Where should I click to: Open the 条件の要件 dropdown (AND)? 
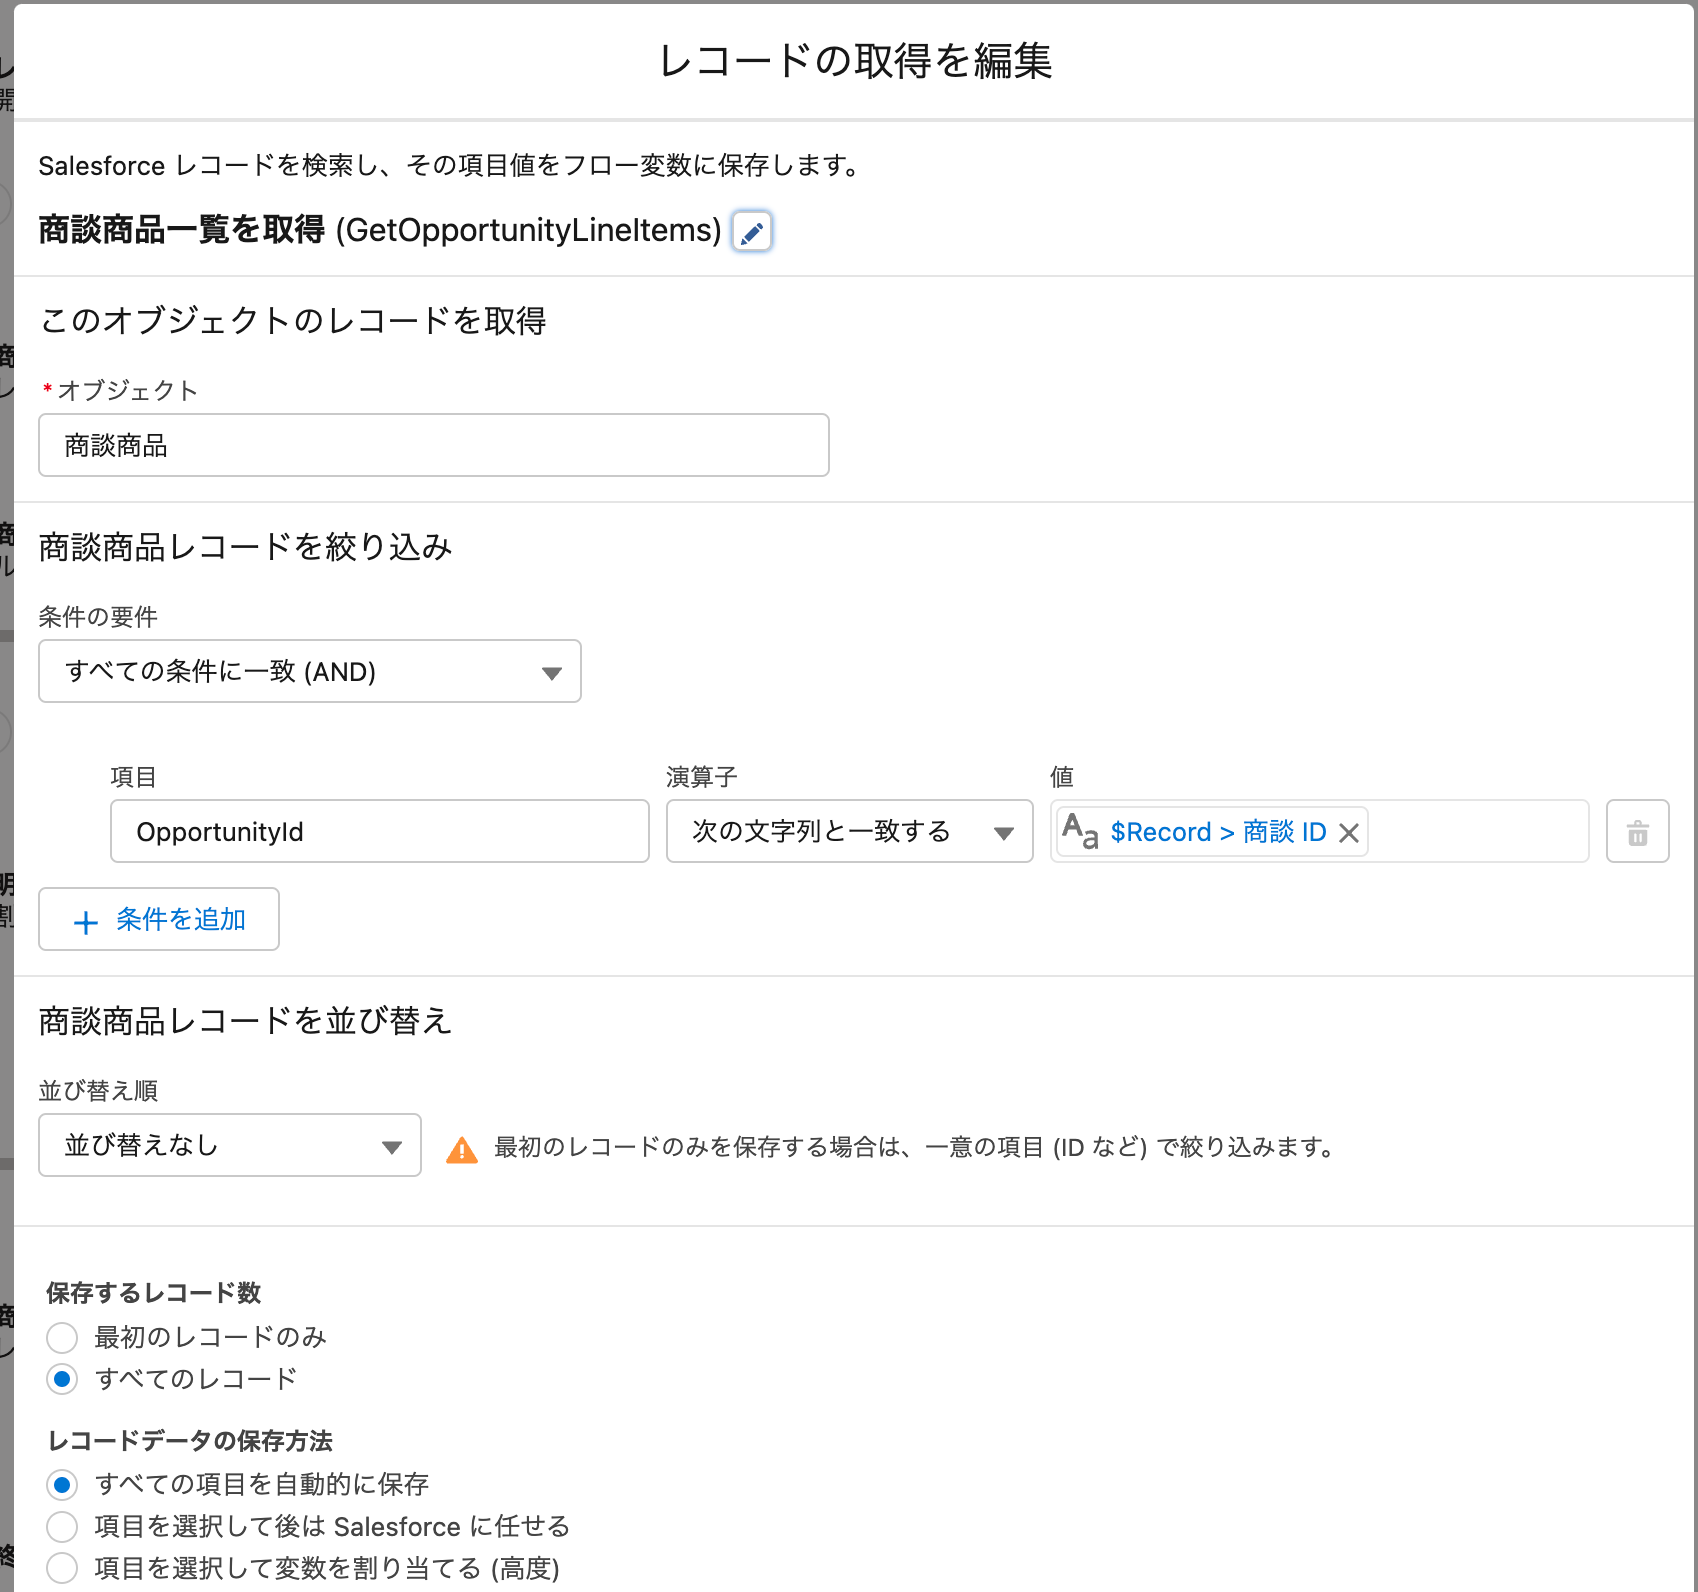point(310,671)
